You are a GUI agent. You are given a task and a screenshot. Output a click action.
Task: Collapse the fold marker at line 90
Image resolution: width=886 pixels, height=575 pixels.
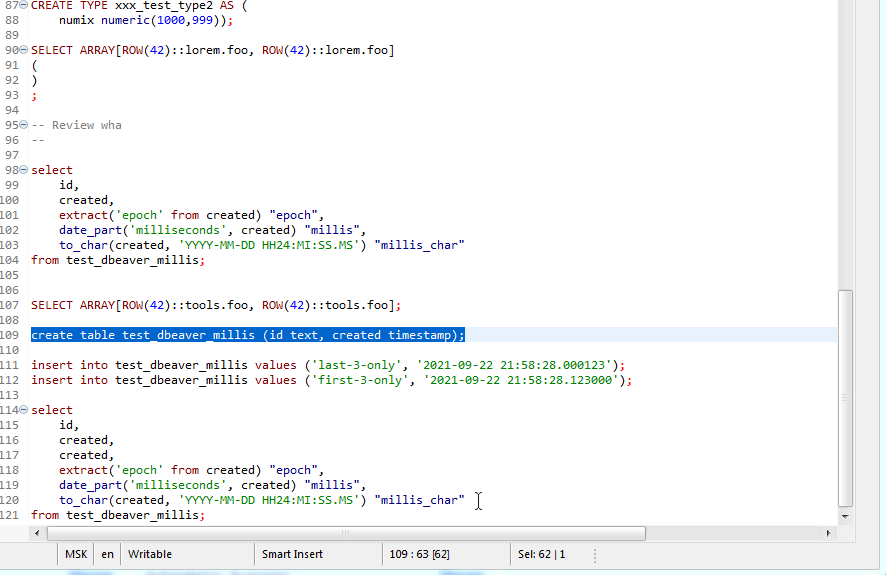tap(24, 50)
